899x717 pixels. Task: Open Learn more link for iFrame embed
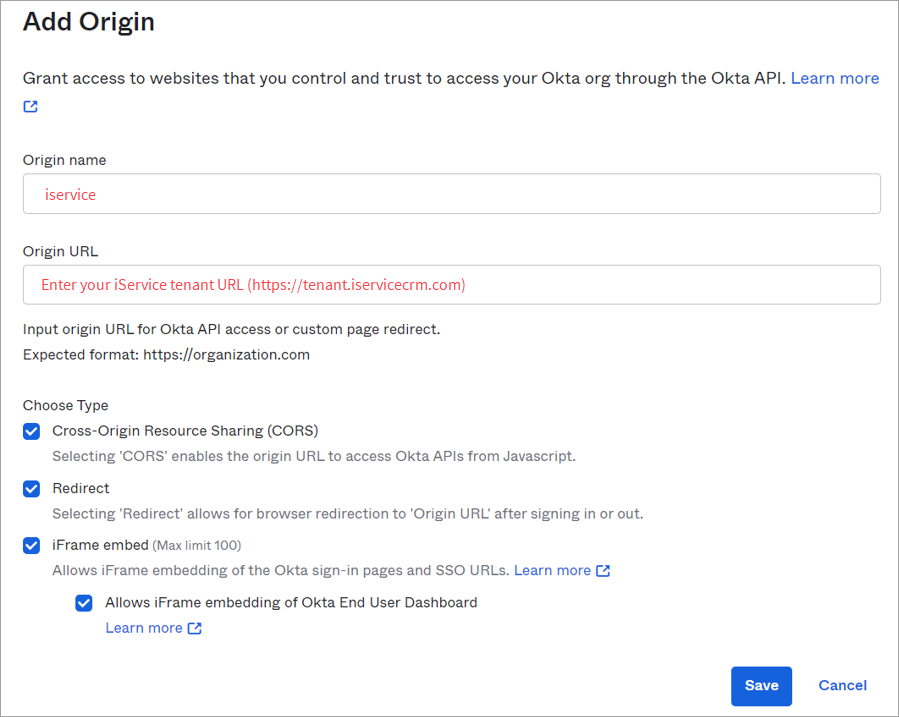[552, 570]
